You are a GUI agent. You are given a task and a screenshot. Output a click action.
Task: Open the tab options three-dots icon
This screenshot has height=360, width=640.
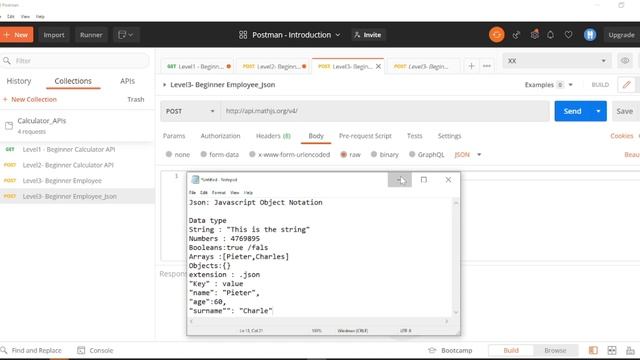click(487, 66)
